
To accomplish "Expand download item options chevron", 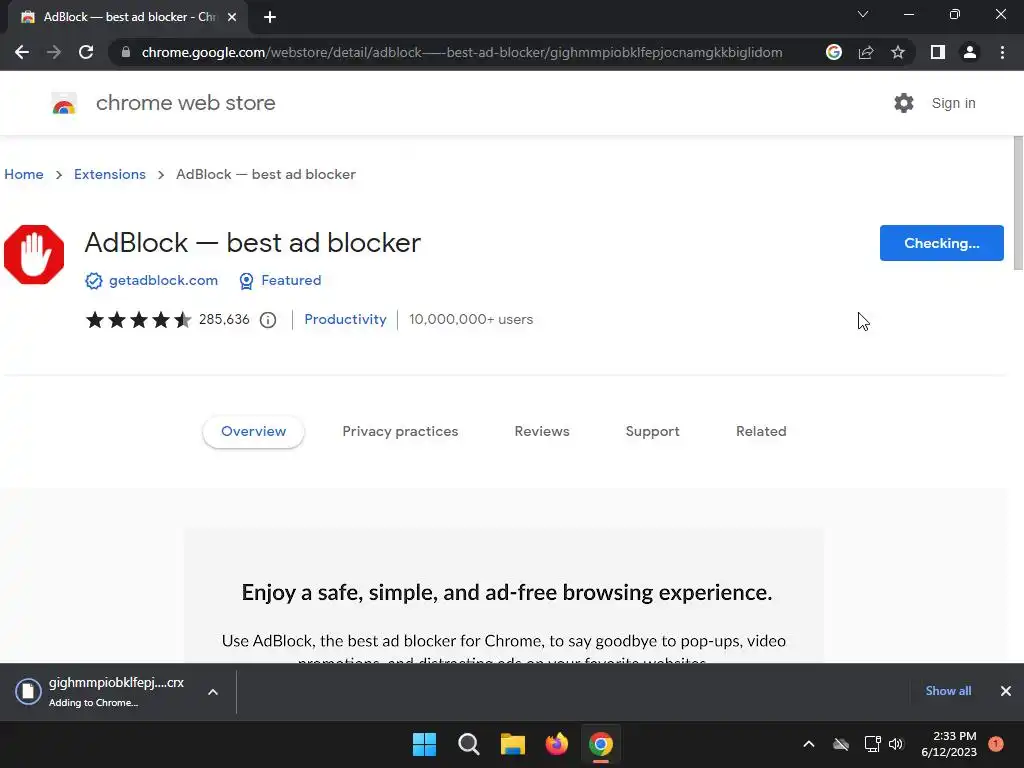I will pyautogui.click(x=213, y=692).
